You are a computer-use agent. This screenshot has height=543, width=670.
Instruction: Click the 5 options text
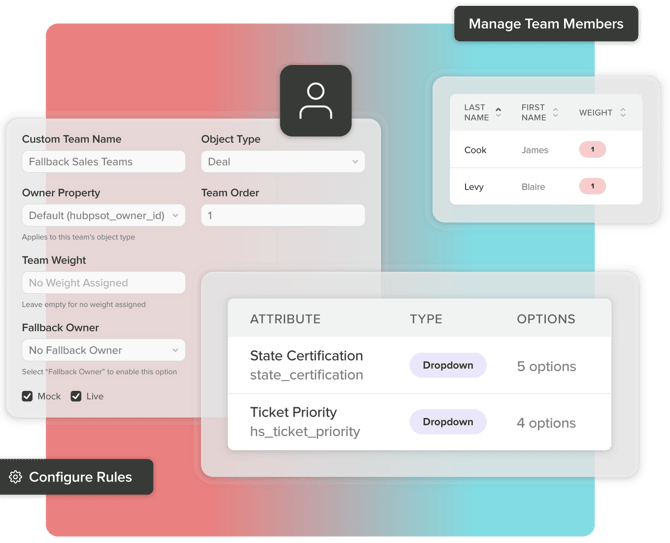pos(546,367)
